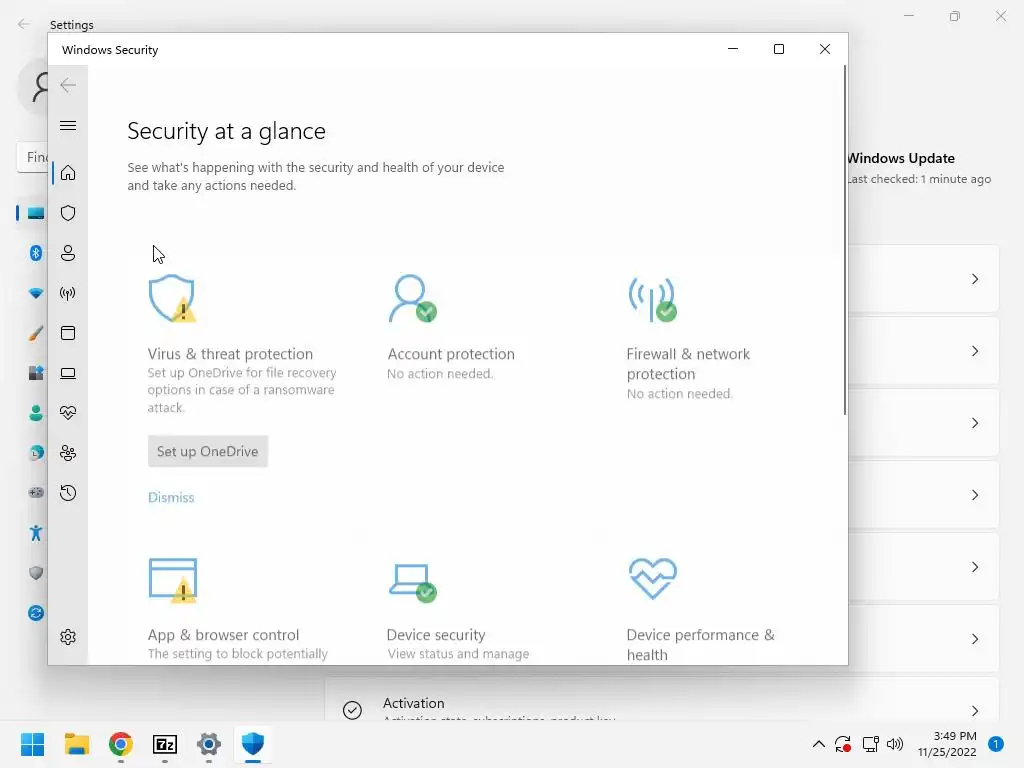Open Device performance & health heading
1024x768 pixels.
pyautogui.click(x=700, y=645)
